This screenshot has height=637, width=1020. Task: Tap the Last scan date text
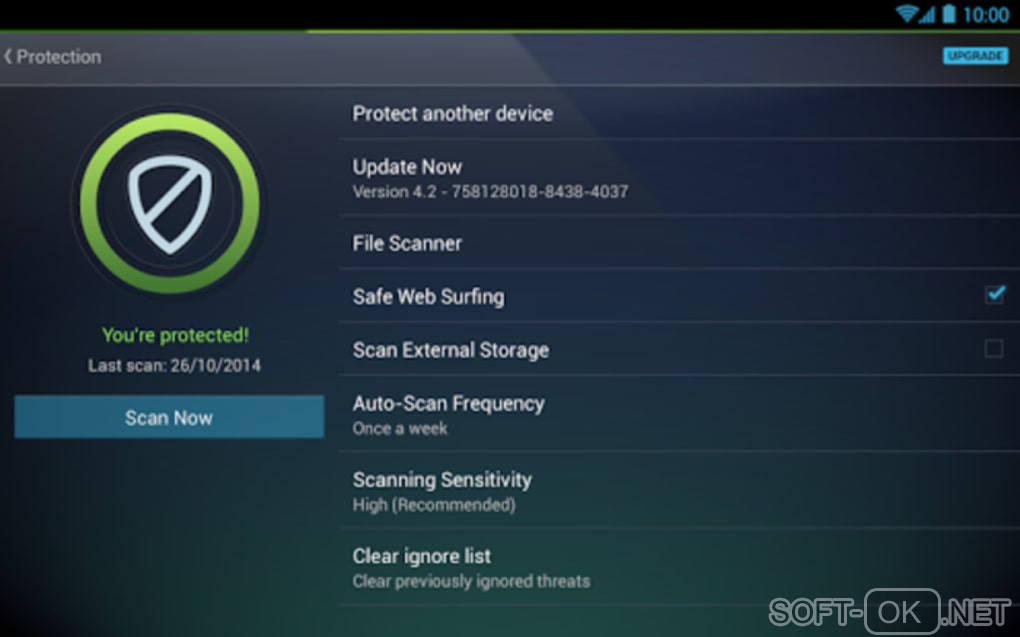(x=174, y=365)
